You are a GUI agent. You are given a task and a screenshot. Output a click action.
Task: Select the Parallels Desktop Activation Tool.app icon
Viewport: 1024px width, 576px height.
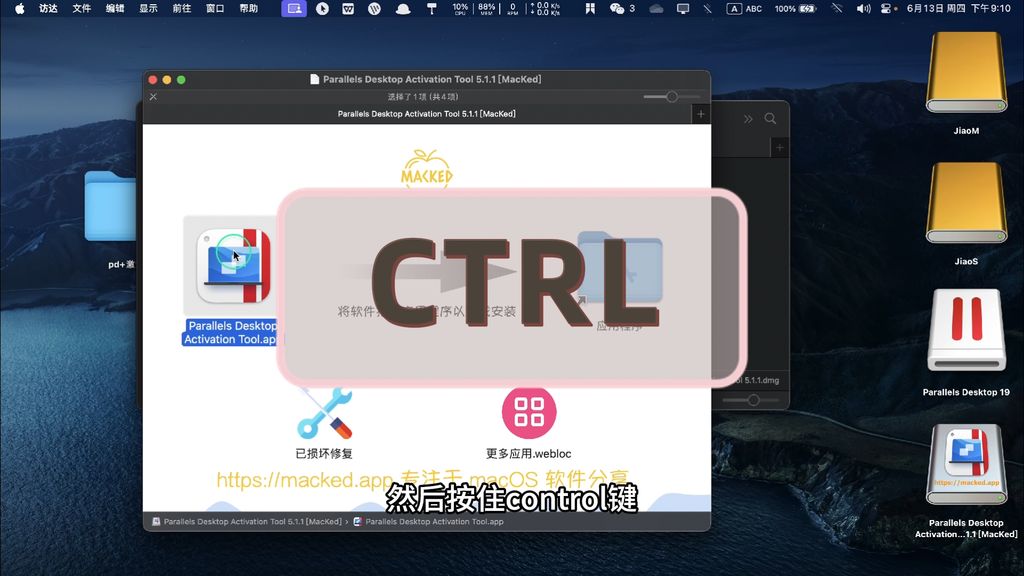pos(233,266)
